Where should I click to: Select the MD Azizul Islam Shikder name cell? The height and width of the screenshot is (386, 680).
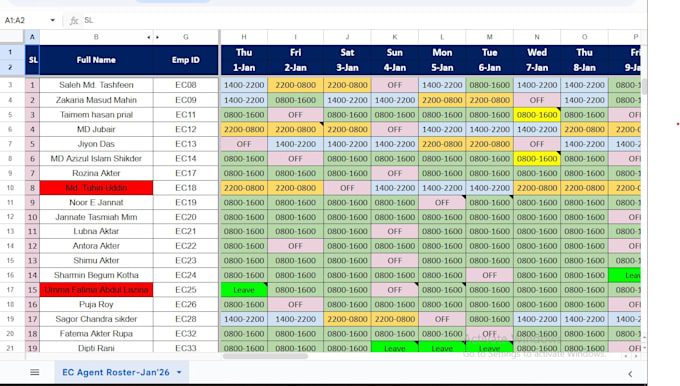point(96,158)
